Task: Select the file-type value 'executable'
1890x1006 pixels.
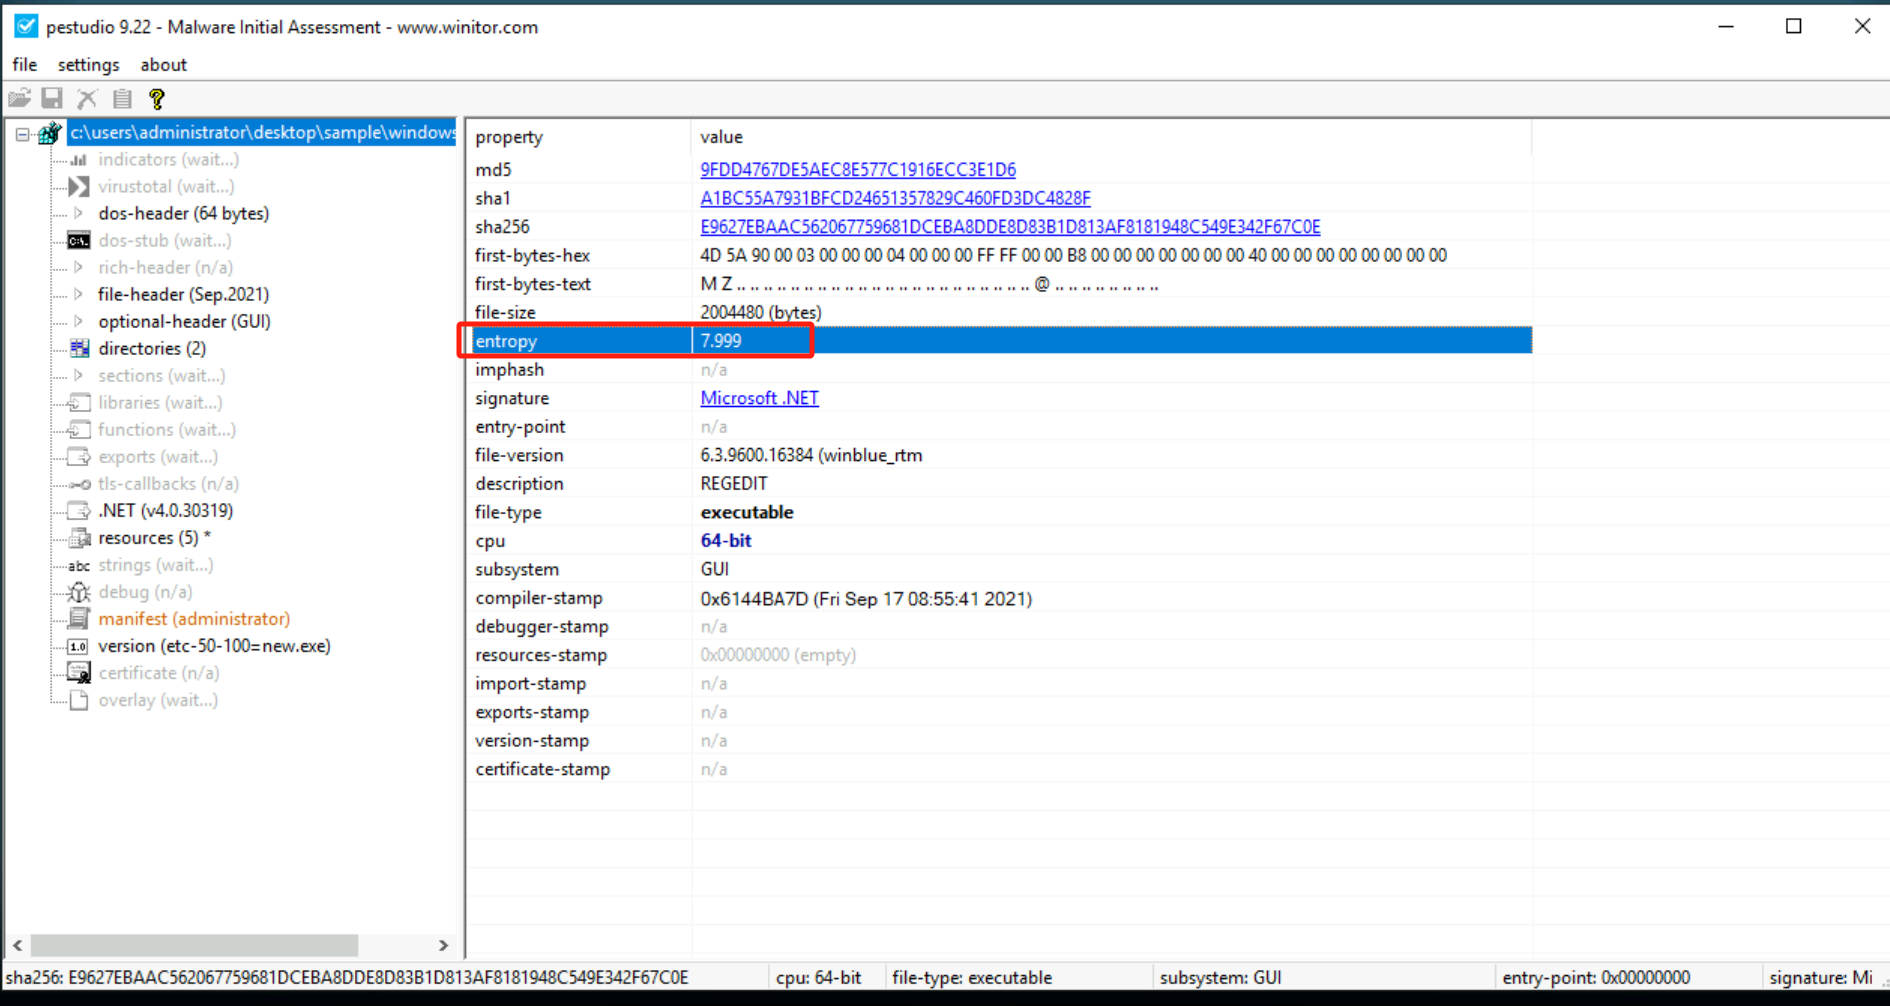Action: pos(747,512)
